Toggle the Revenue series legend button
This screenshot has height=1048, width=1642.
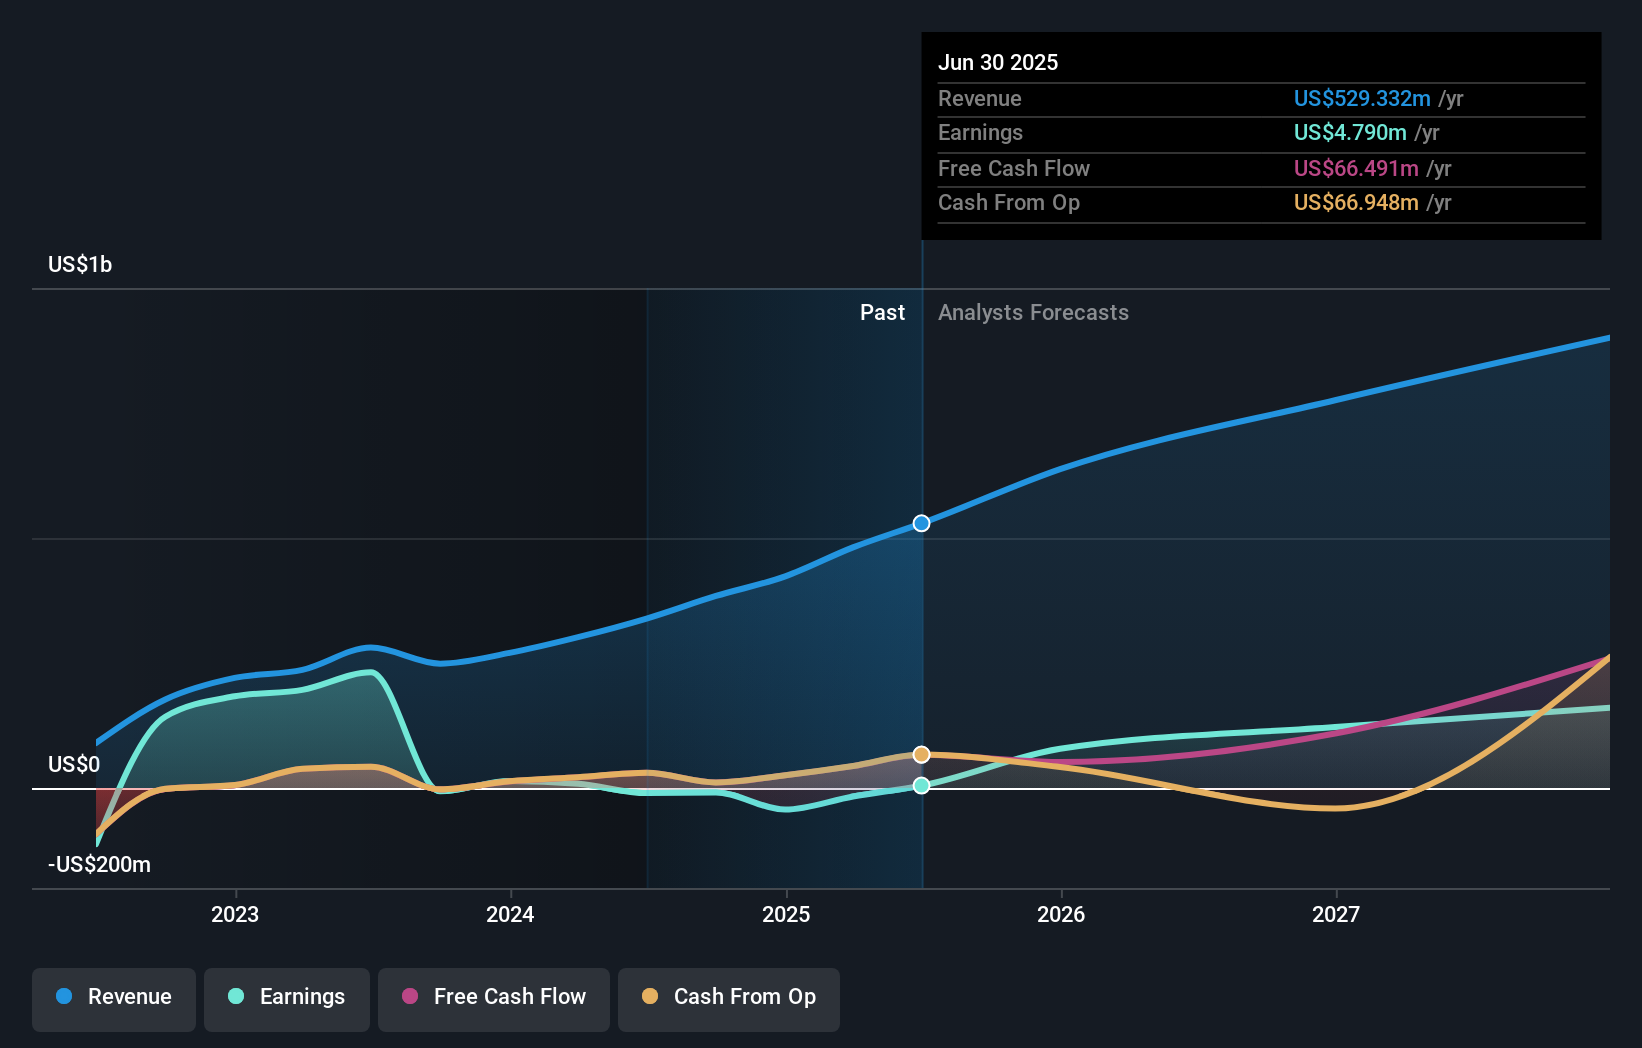tap(114, 998)
